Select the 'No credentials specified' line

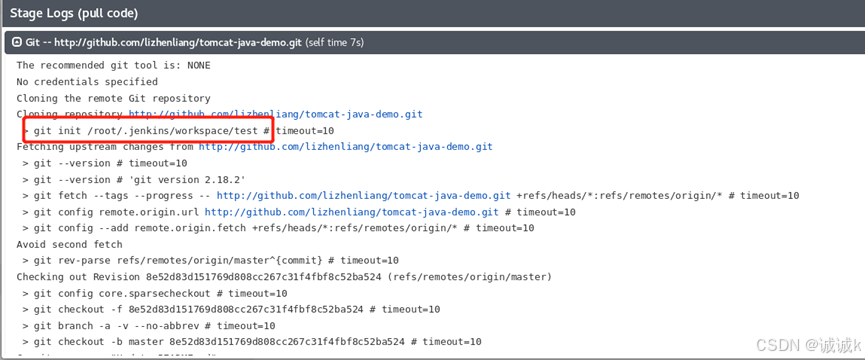pyautogui.click(x=87, y=82)
